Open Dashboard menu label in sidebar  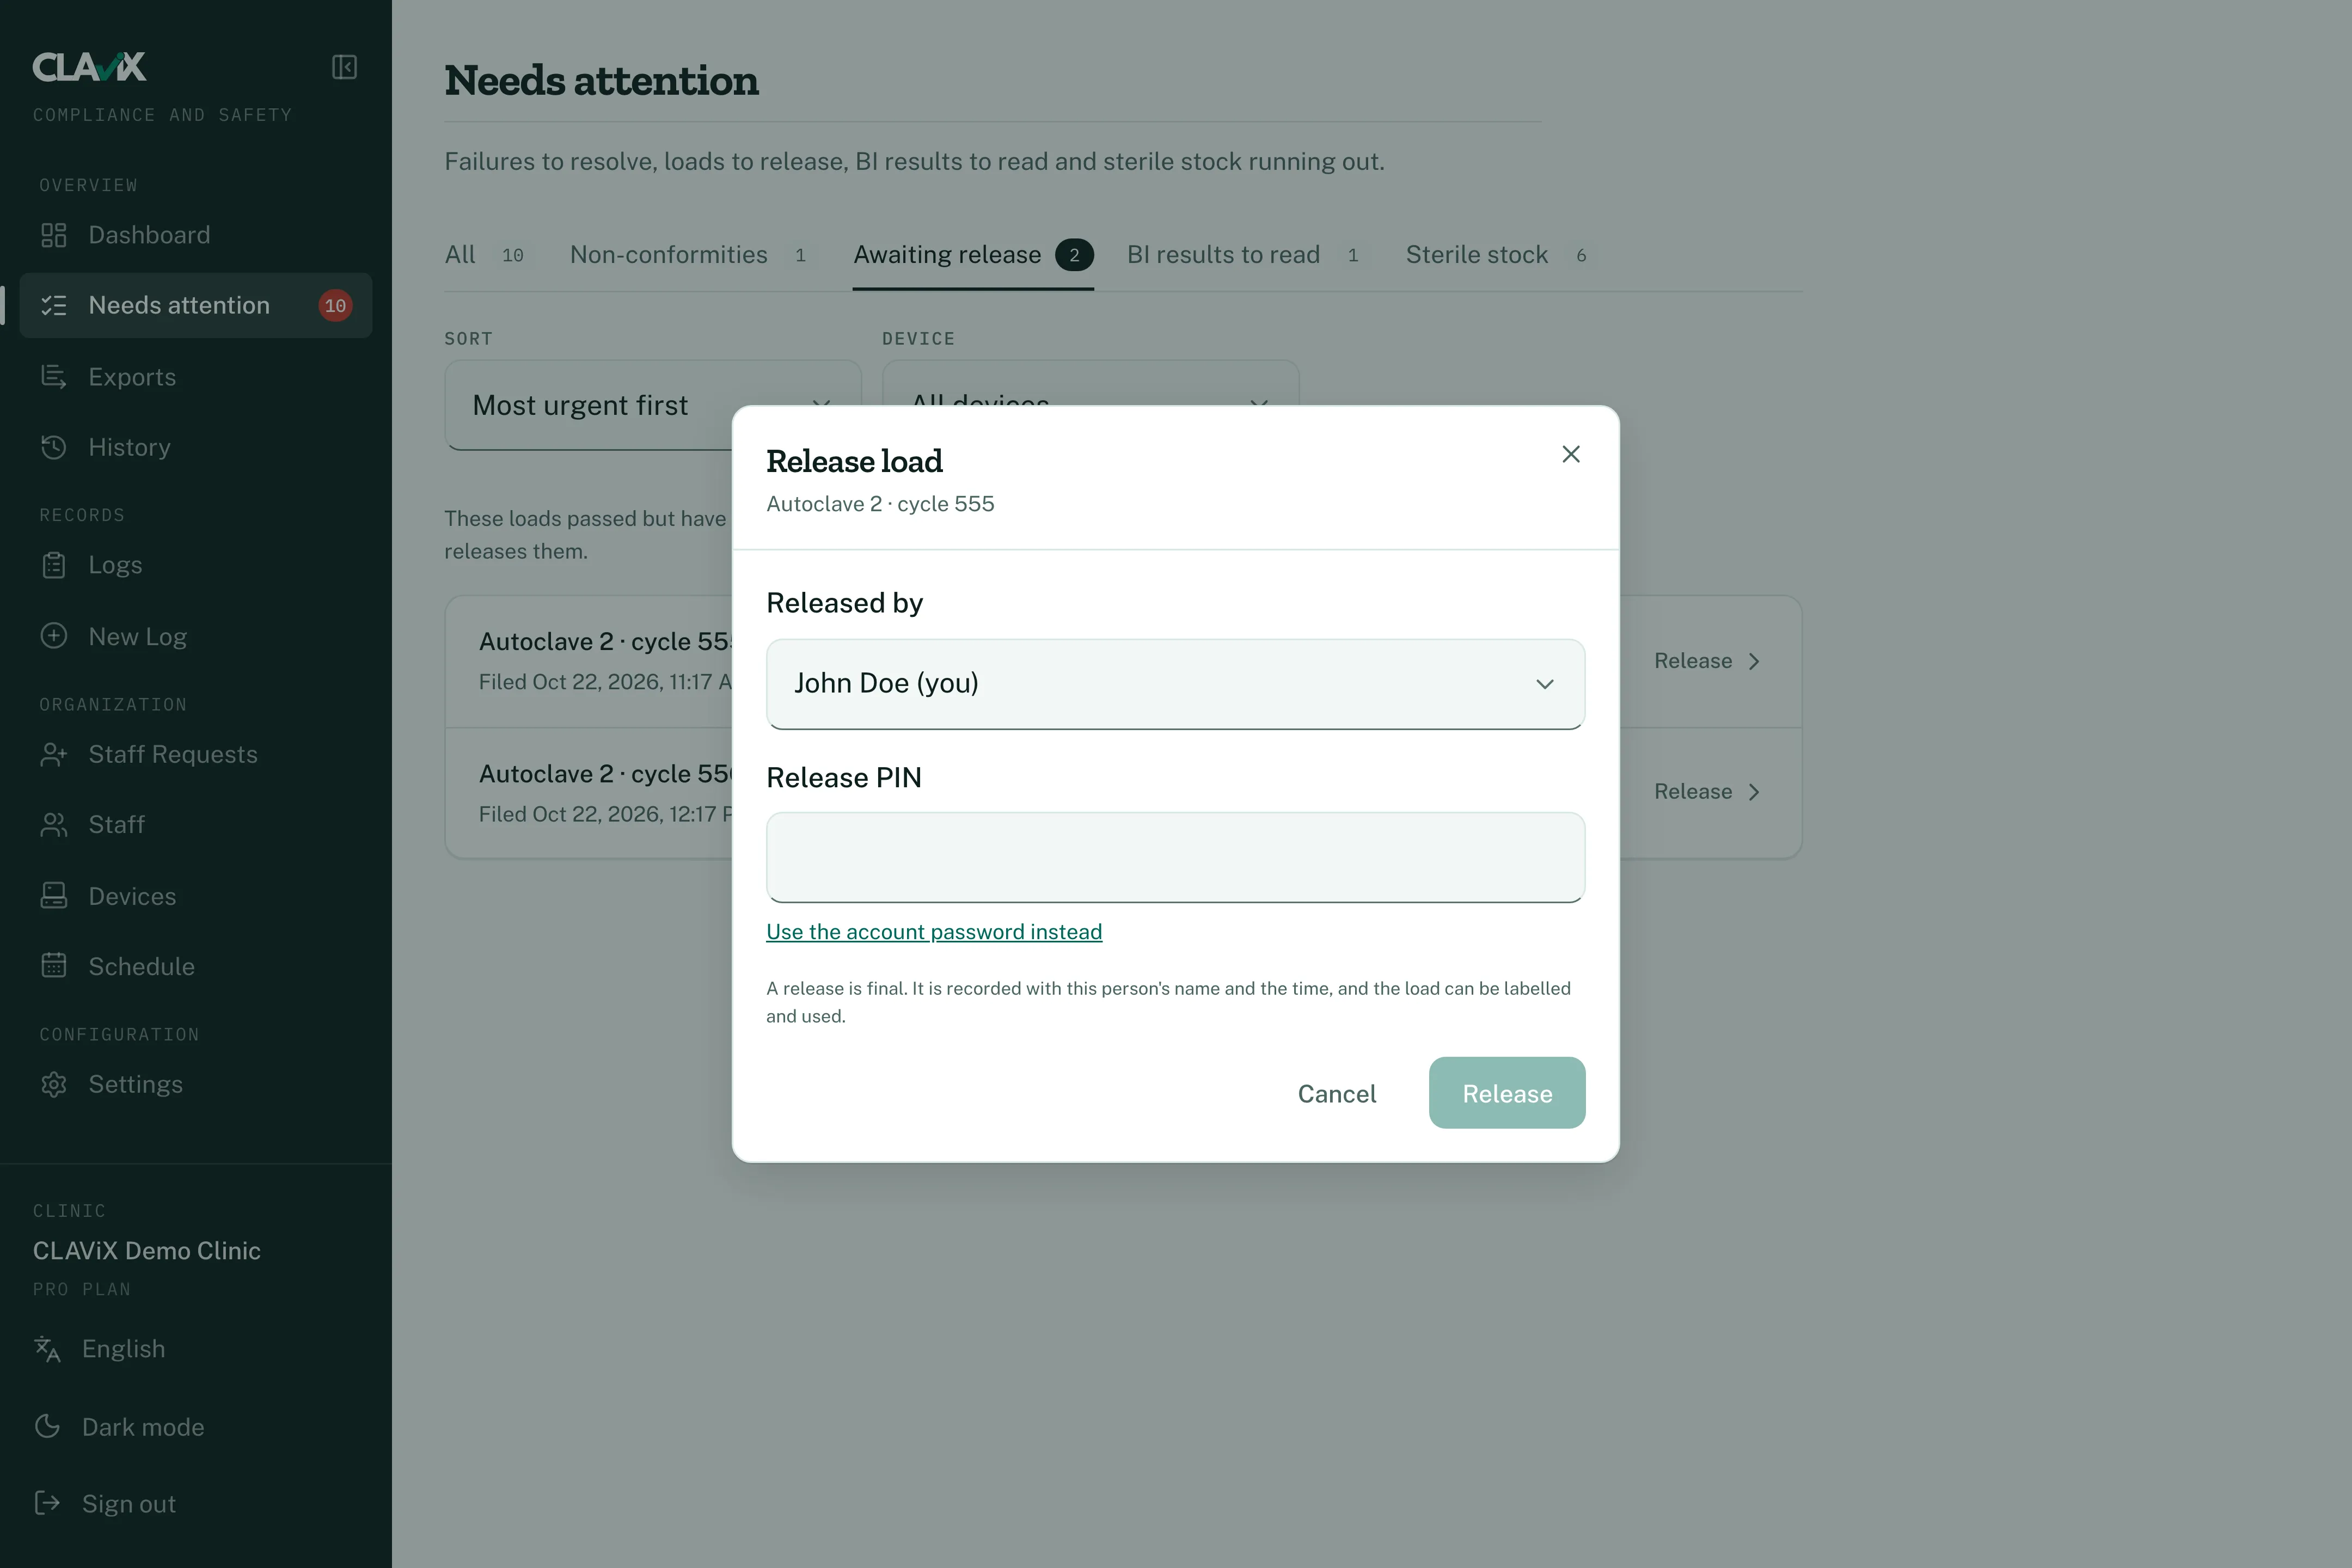[150, 235]
